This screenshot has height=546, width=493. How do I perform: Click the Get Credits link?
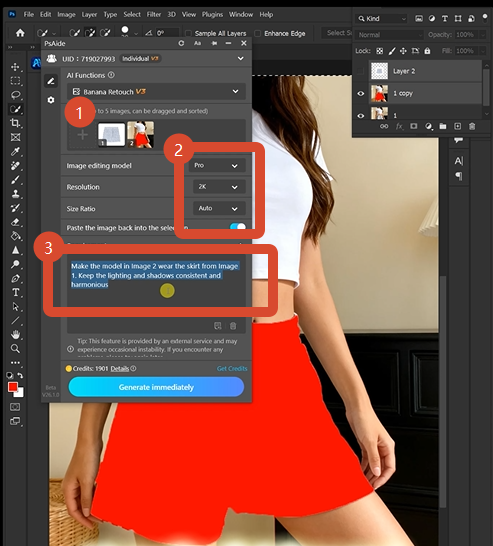pyautogui.click(x=232, y=368)
